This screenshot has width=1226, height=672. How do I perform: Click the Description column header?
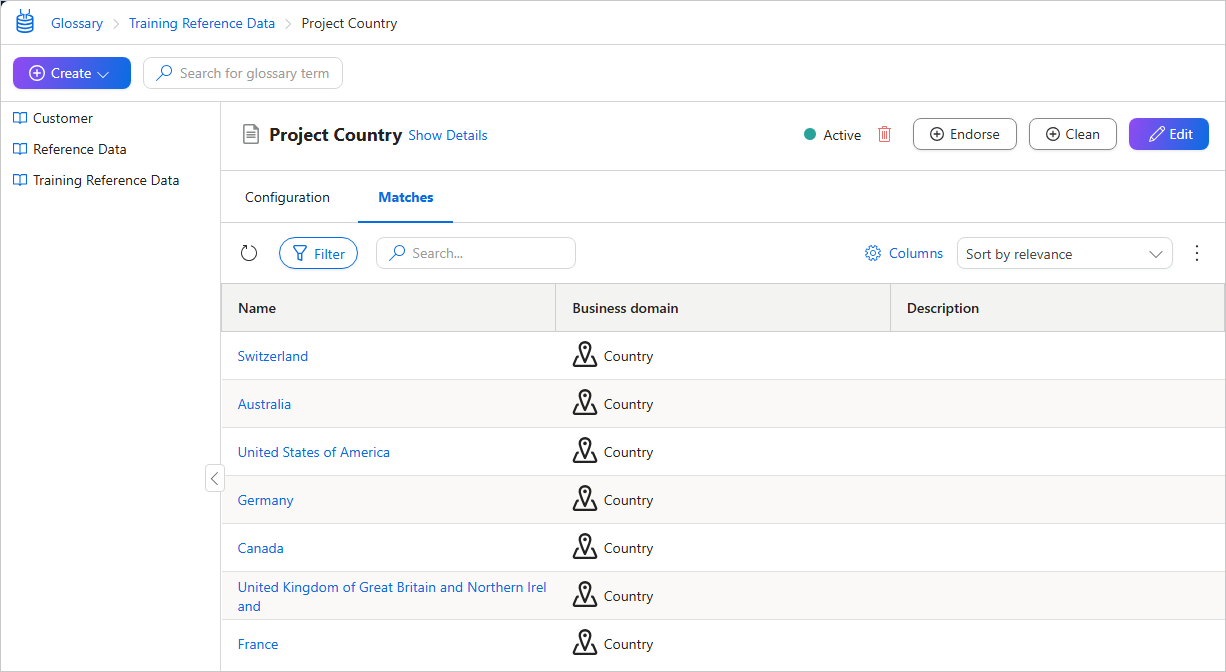1057,308
